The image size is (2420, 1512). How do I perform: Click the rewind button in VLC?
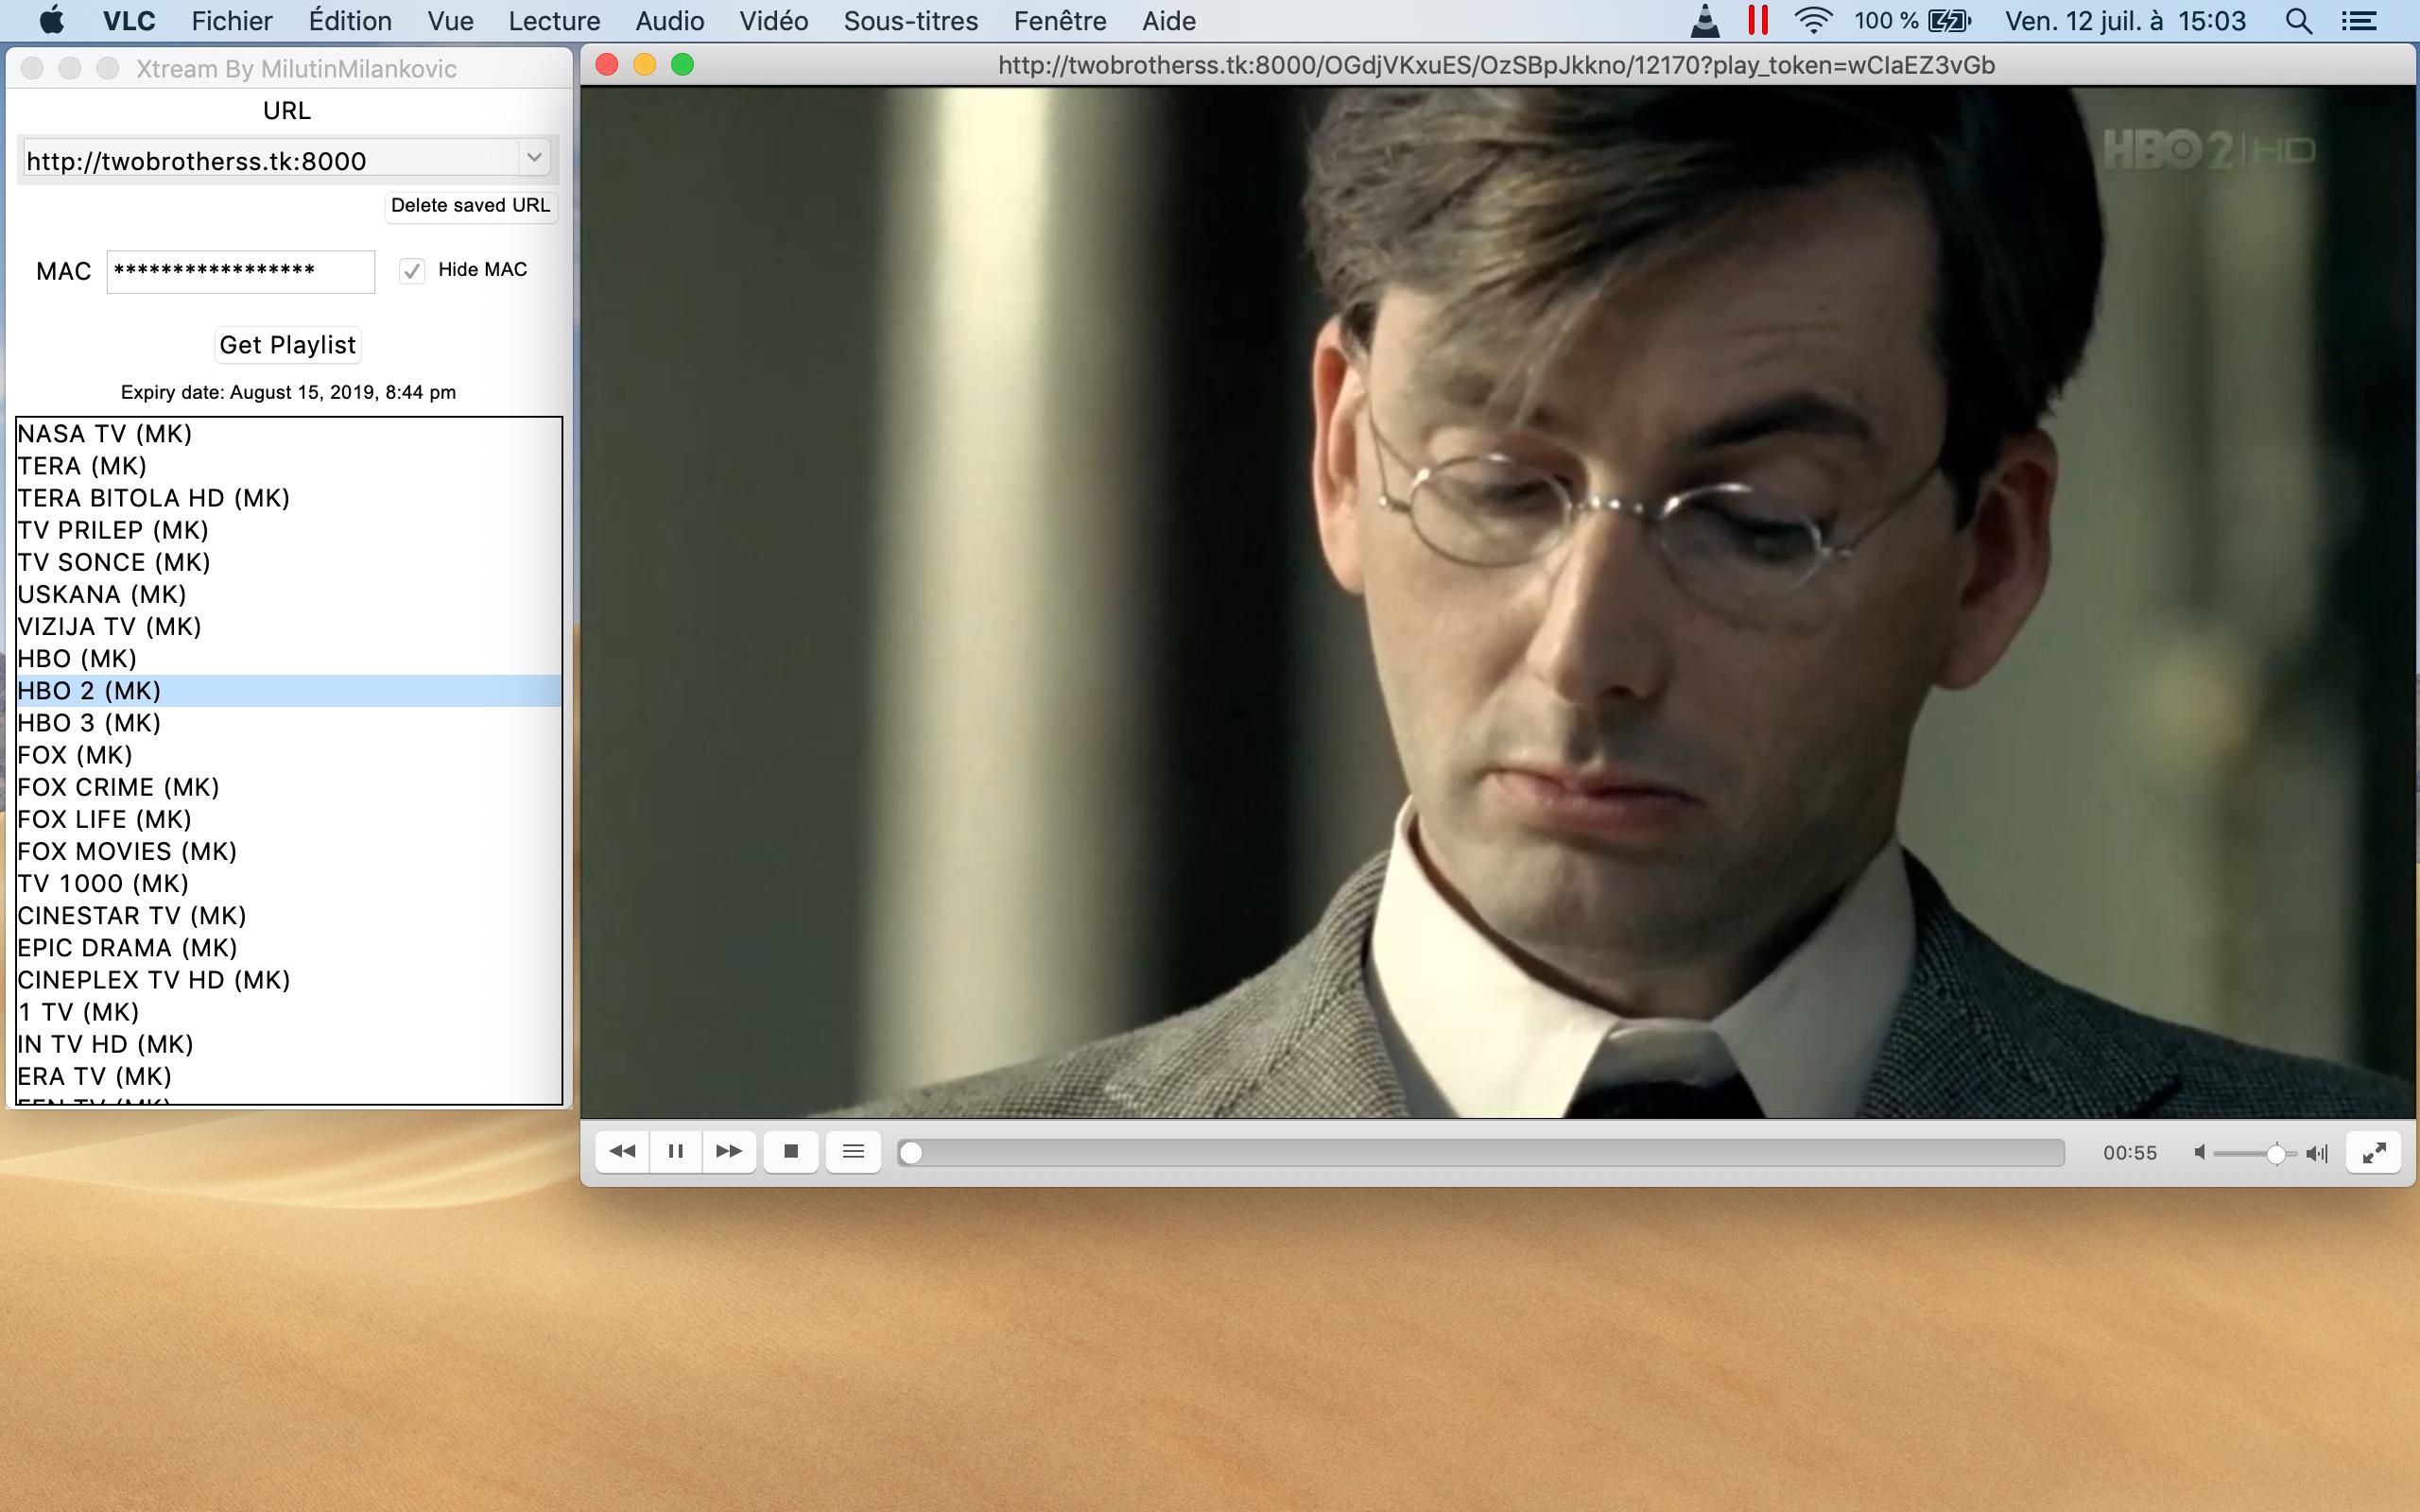pyautogui.click(x=622, y=1152)
